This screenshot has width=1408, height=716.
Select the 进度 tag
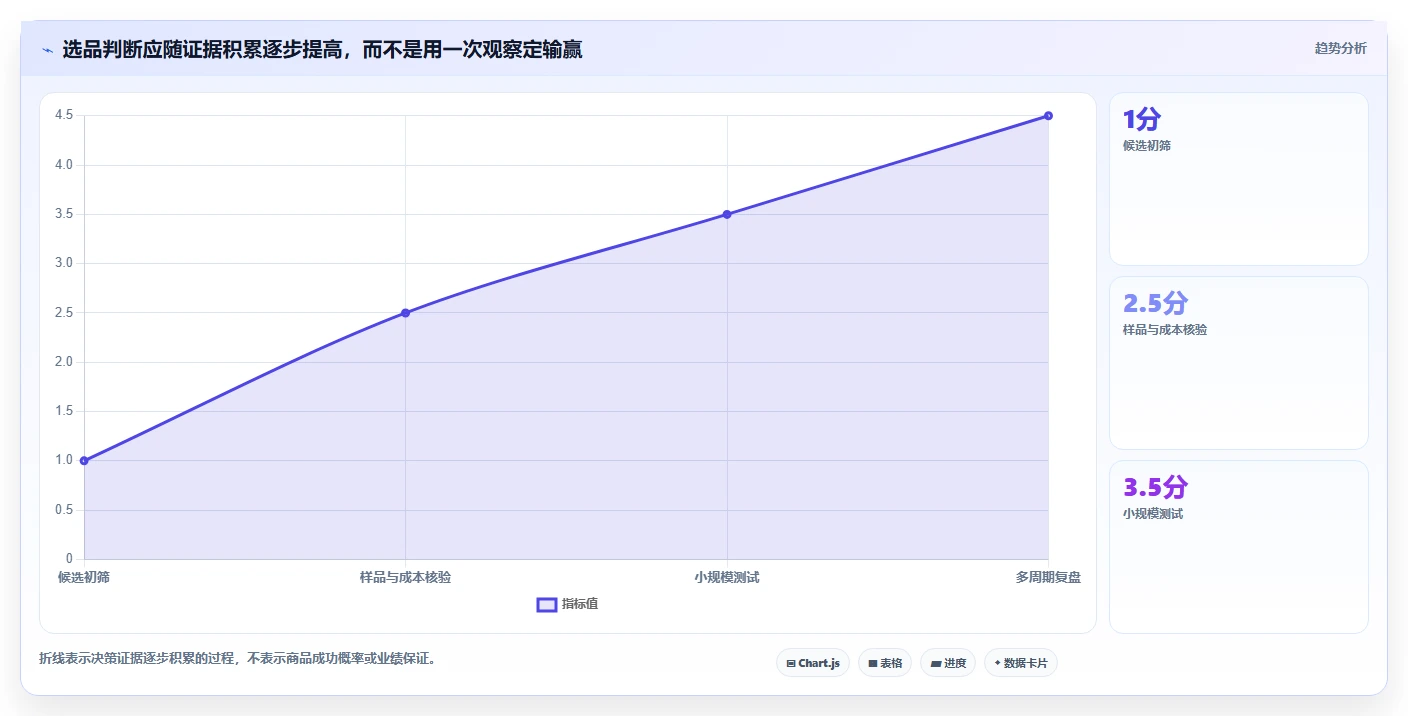tap(948, 663)
